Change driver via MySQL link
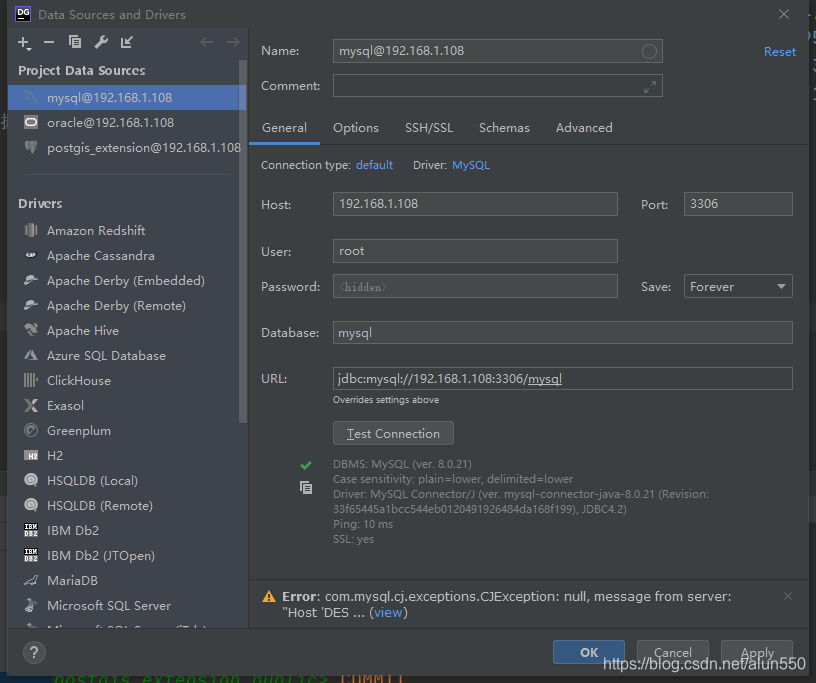 point(471,165)
